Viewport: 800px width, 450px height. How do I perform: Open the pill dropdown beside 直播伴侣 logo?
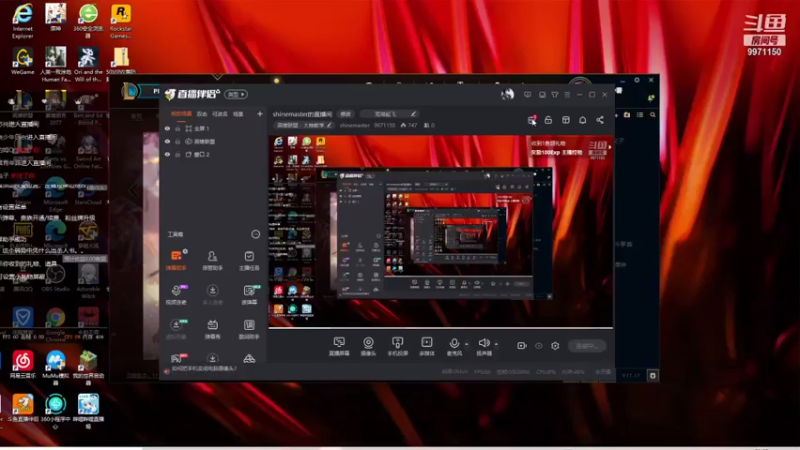[236, 94]
